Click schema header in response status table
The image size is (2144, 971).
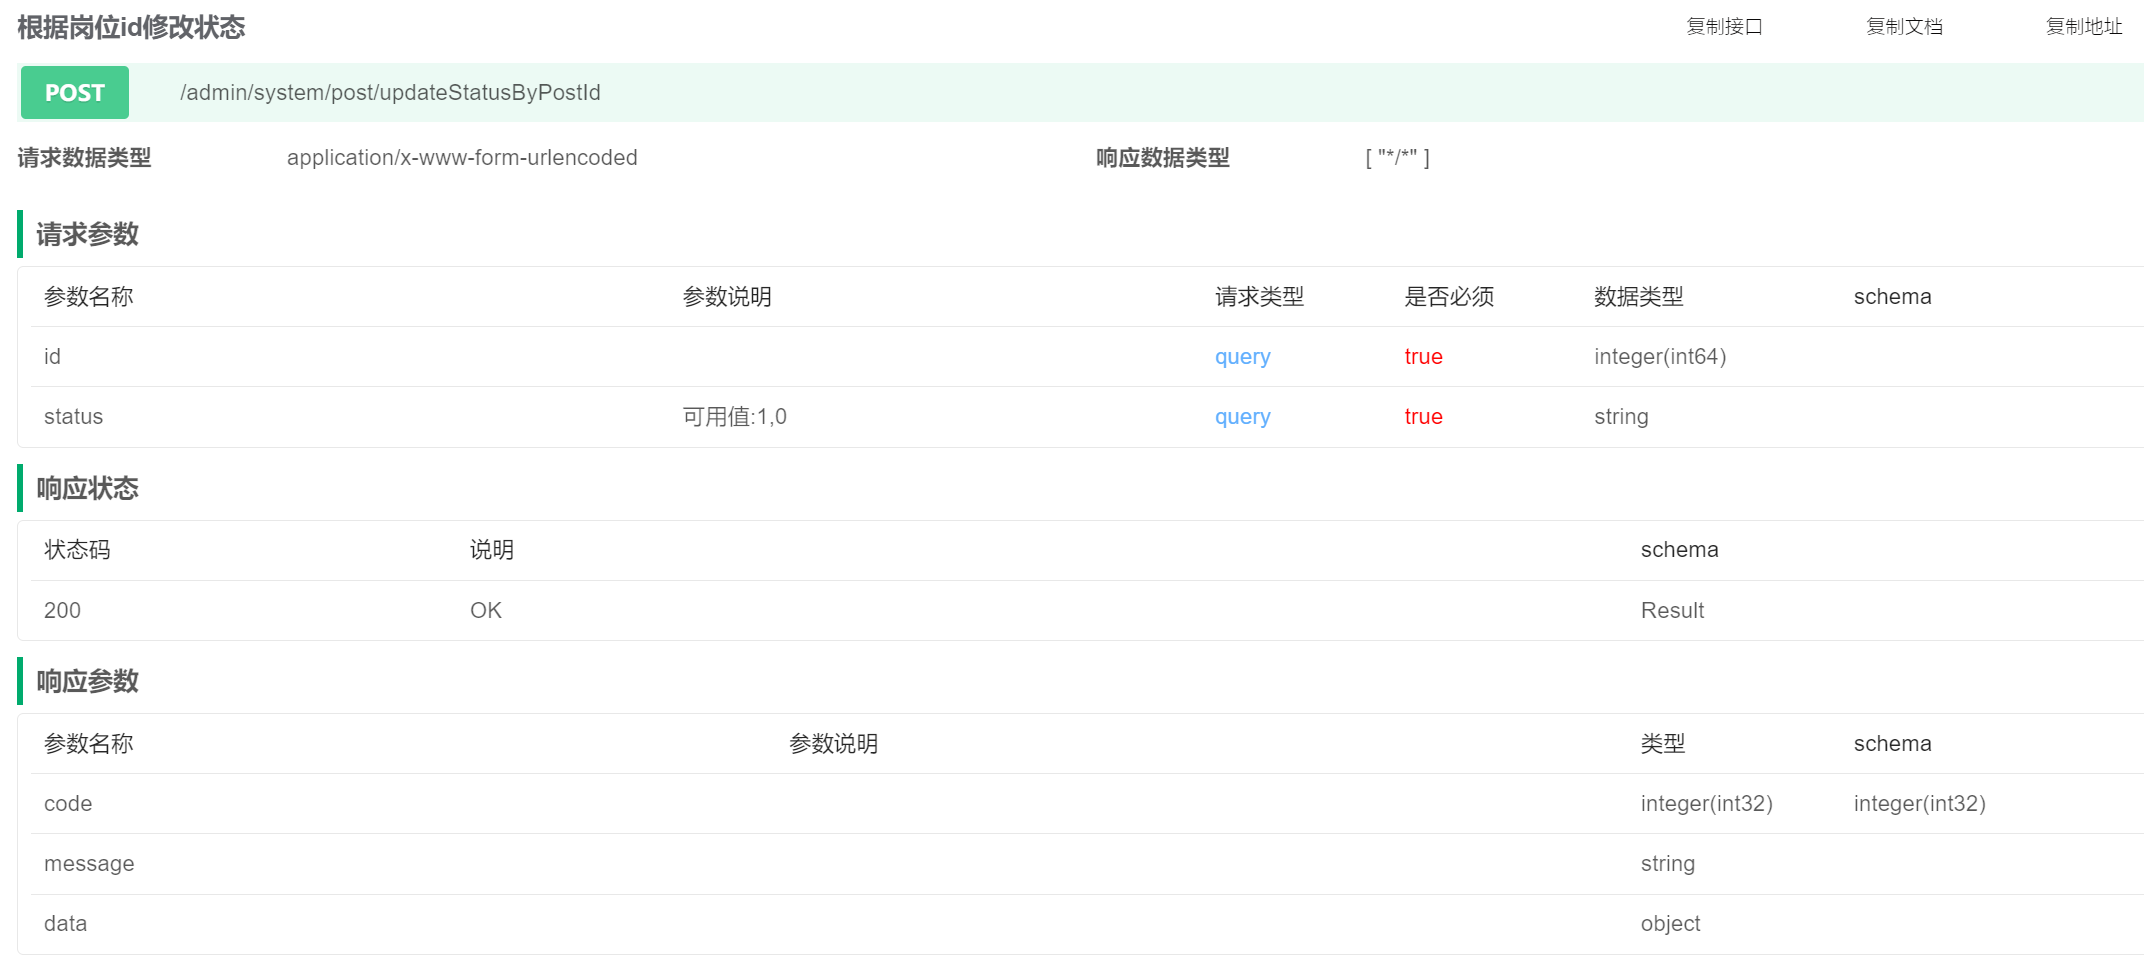pyautogui.click(x=1680, y=550)
